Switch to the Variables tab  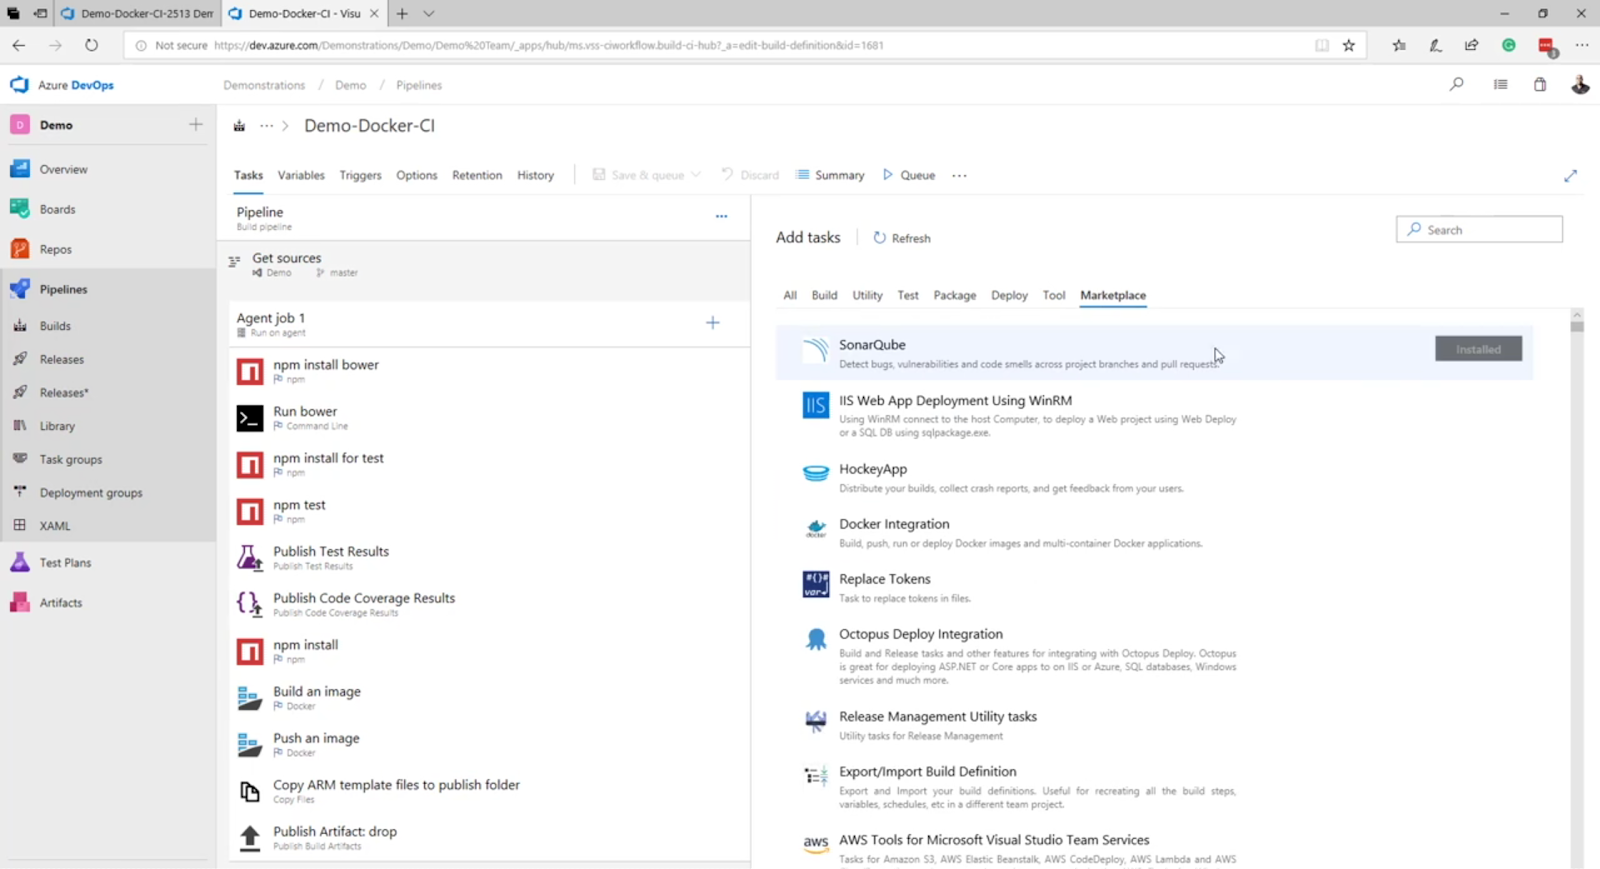[301, 175]
